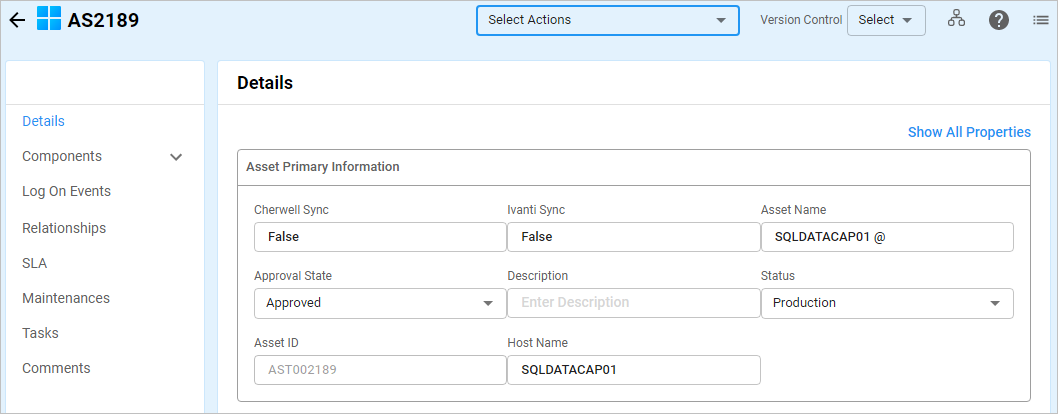
Task: Open the Version Control Select dropdown
Action: pos(885,20)
